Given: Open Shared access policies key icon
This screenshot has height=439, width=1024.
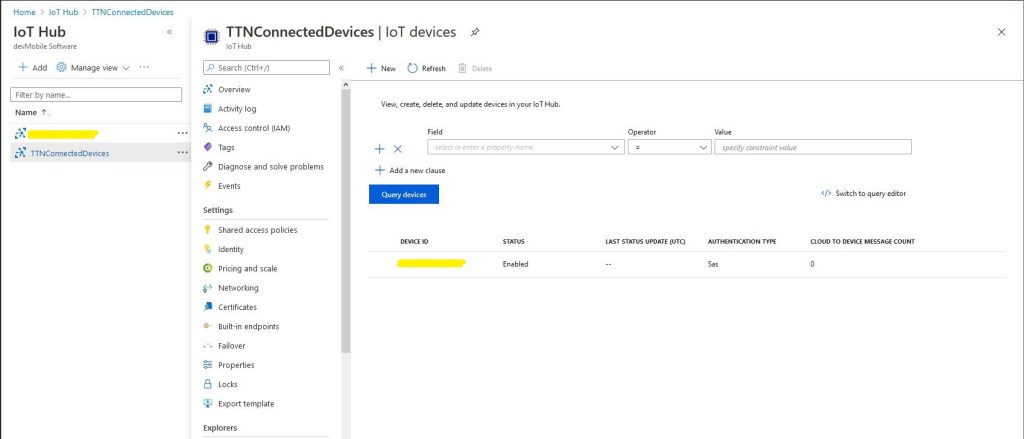Looking at the screenshot, I should (x=208, y=230).
